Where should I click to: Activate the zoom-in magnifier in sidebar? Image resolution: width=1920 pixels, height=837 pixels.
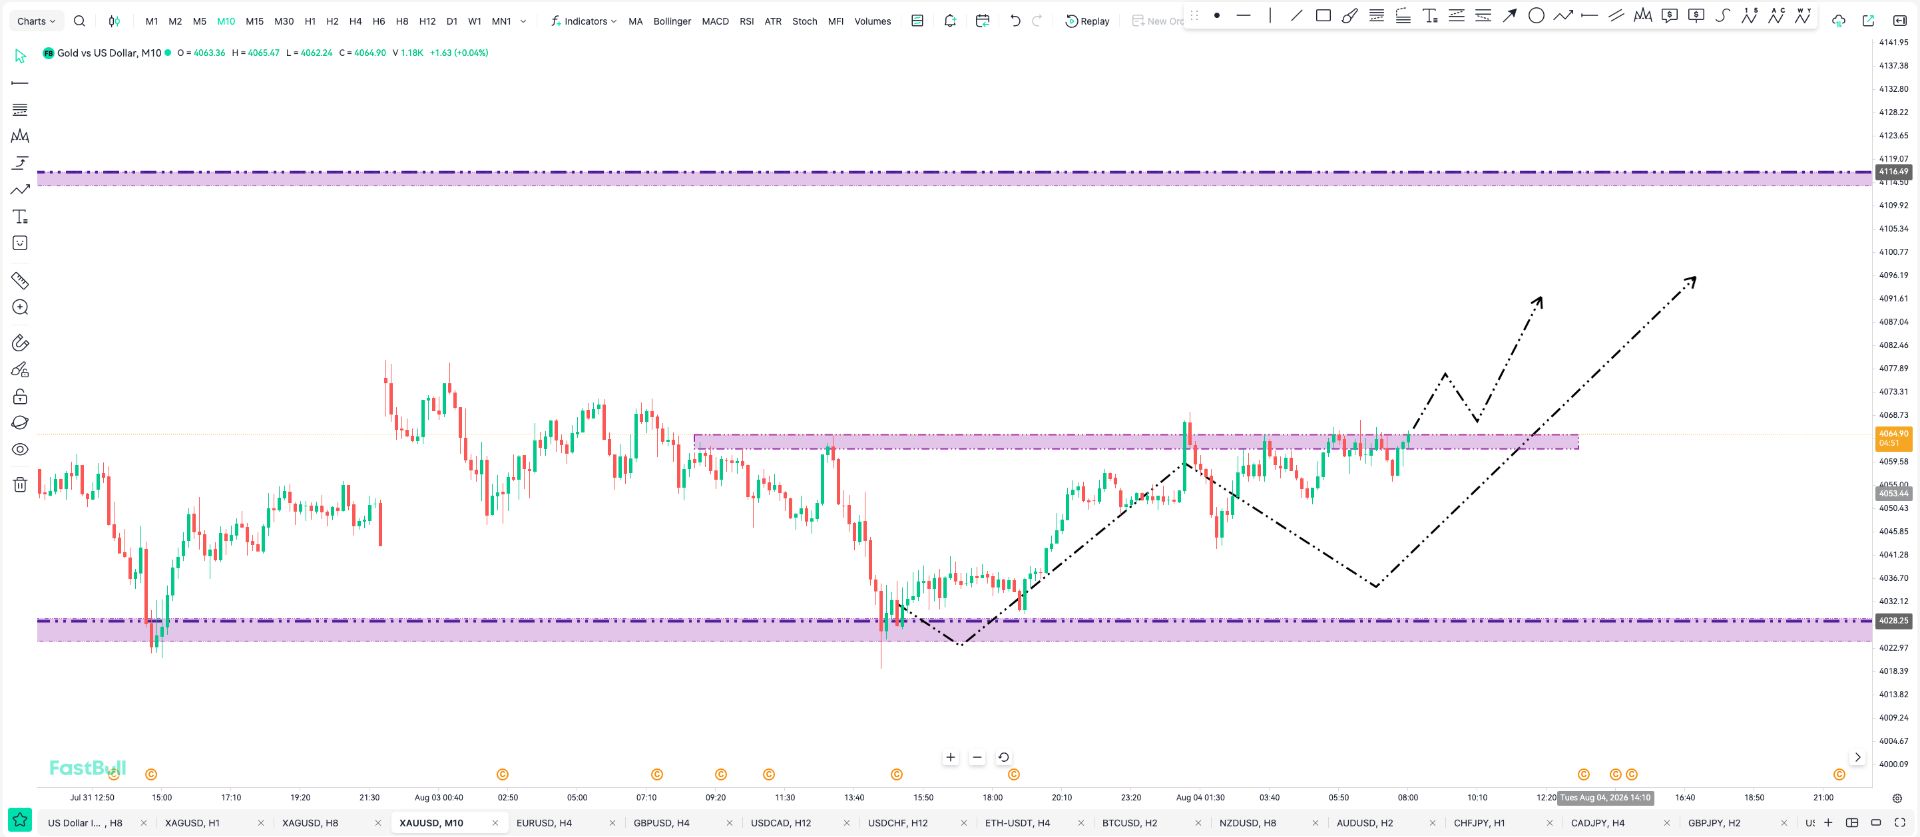coord(20,308)
